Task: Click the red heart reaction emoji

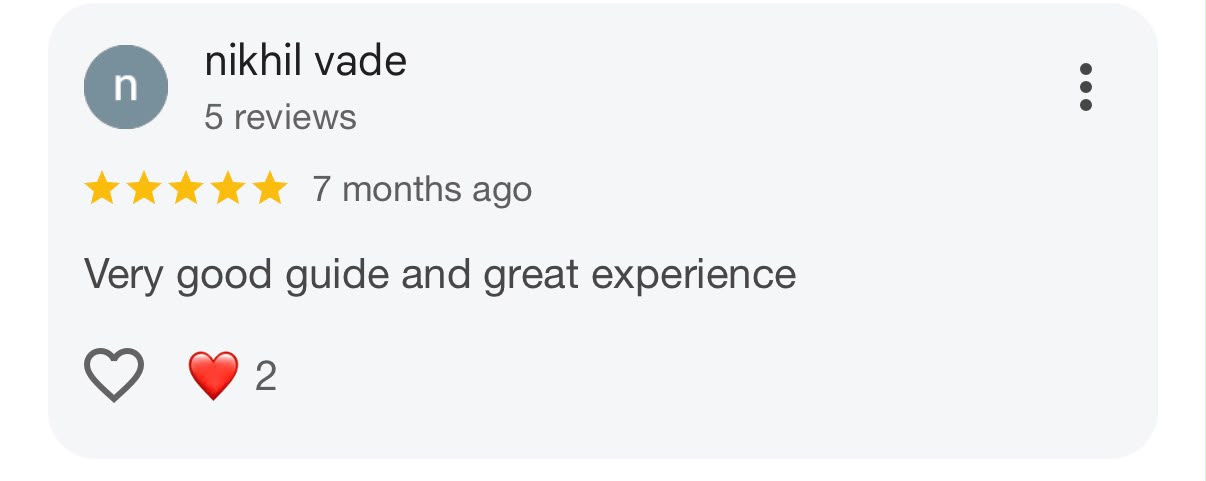Action: [x=214, y=376]
